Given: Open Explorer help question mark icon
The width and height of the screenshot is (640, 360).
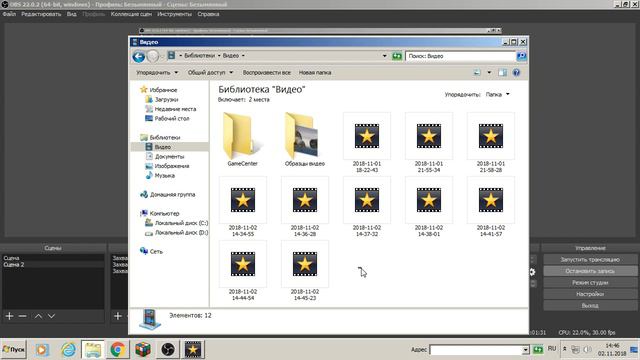Looking at the screenshot, I should point(516,73).
